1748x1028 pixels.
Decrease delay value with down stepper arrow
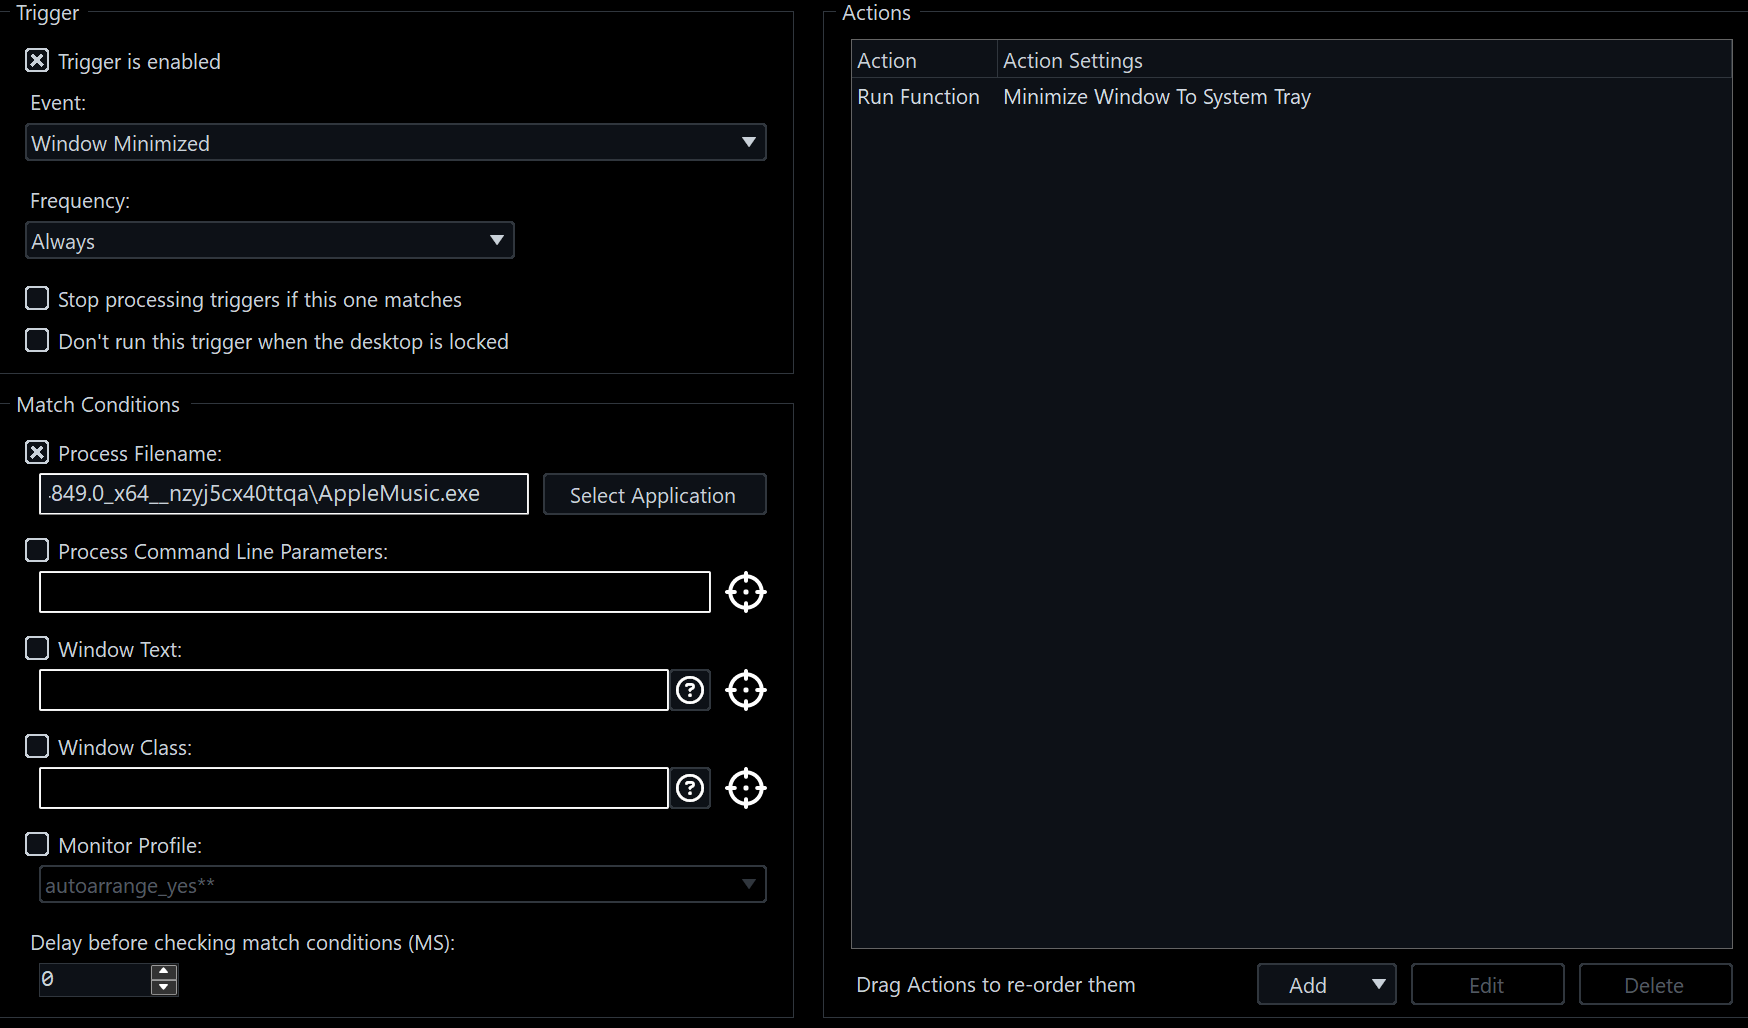click(164, 988)
